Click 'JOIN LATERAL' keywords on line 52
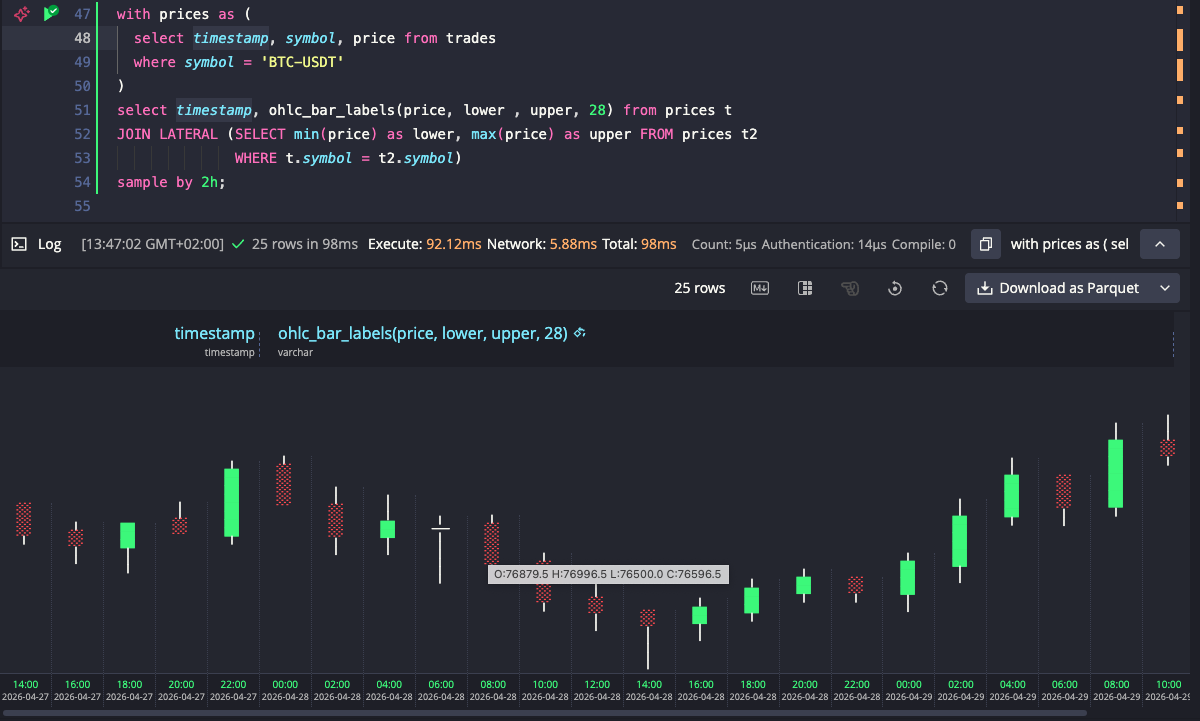This screenshot has height=721, width=1200. coord(168,134)
